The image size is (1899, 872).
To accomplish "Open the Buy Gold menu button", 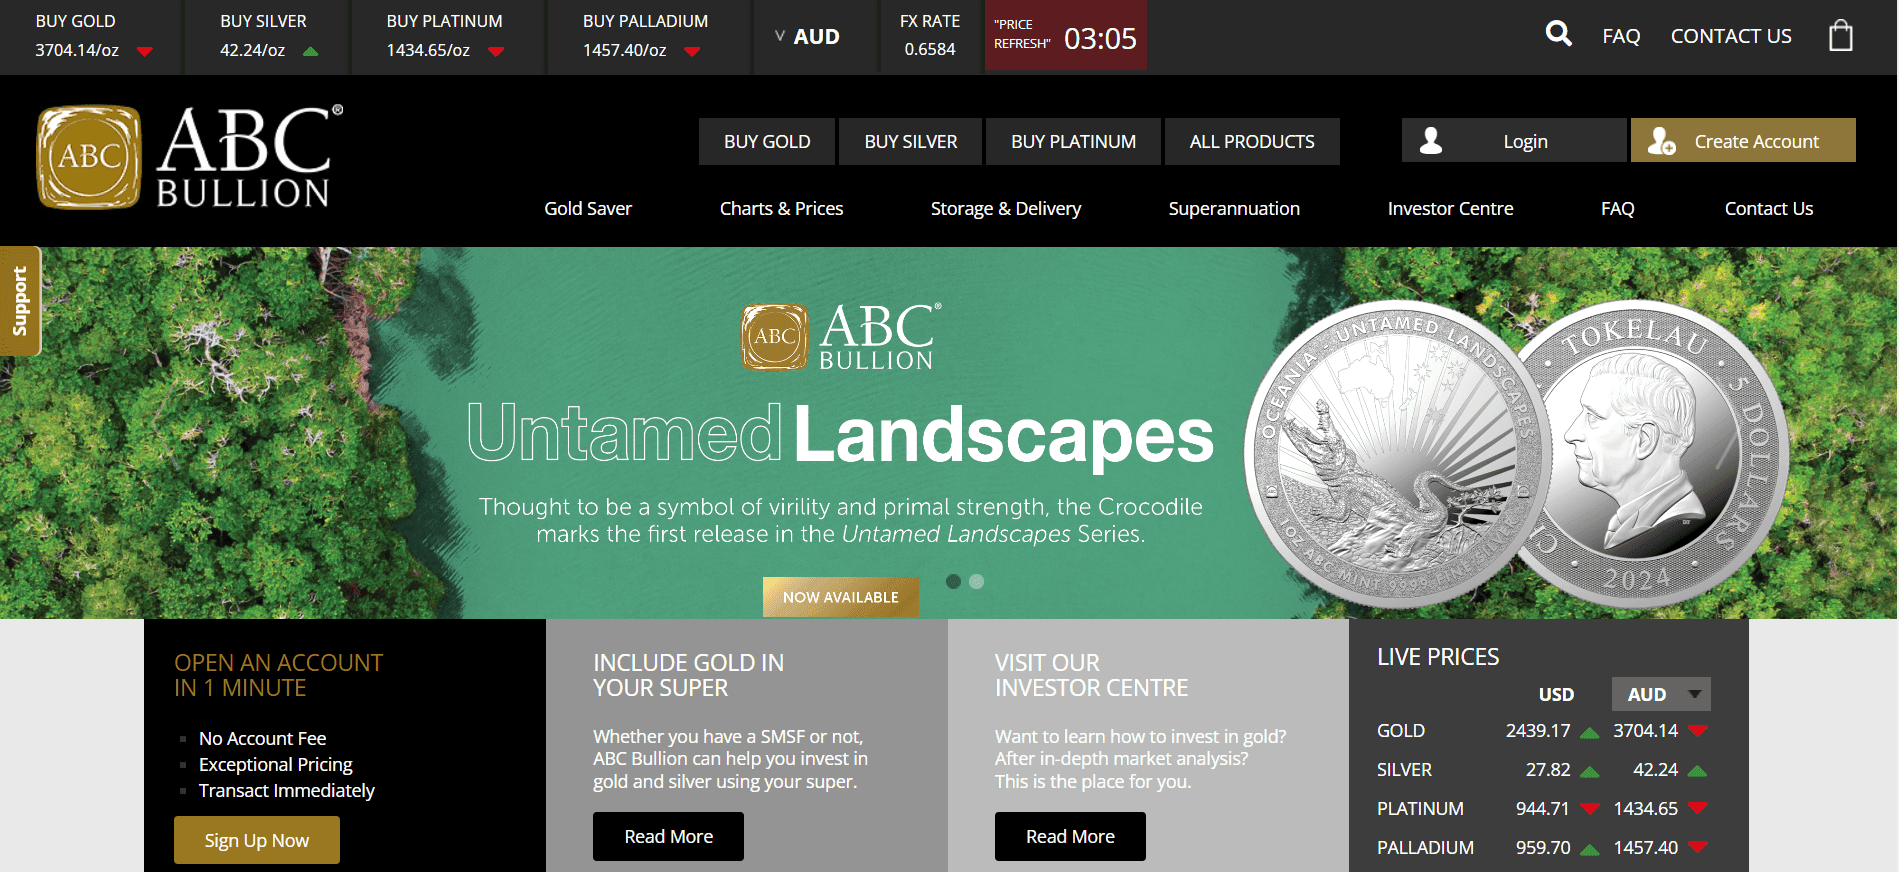I will click(x=767, y=141).
